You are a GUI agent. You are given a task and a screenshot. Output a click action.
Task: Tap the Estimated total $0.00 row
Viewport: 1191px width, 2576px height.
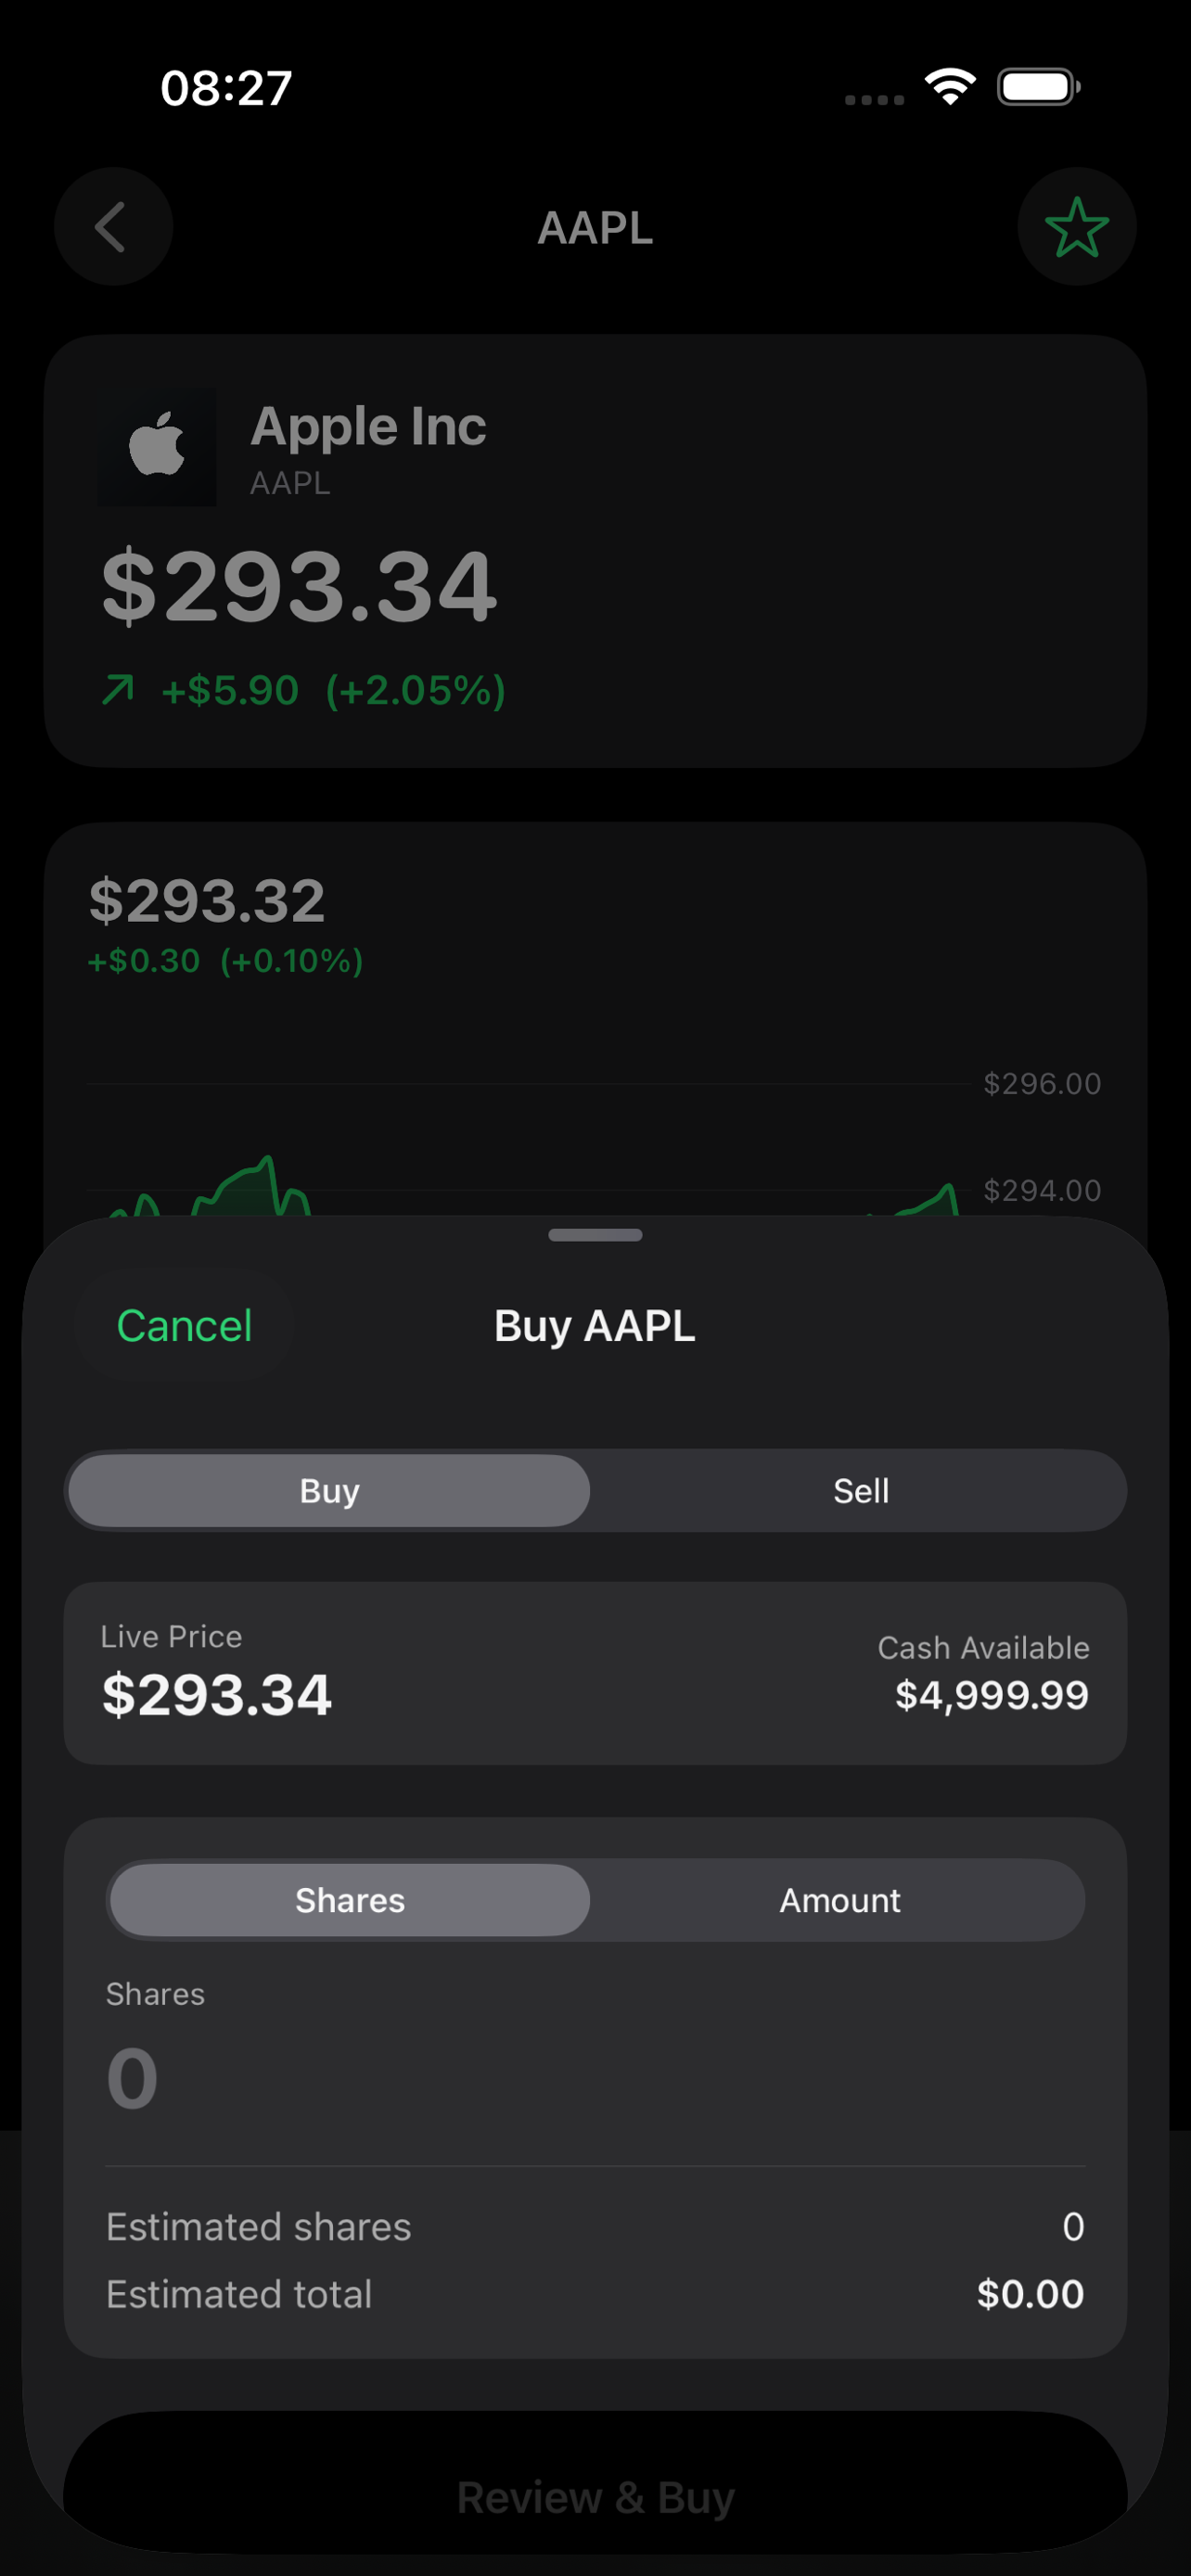(595, 2294)
